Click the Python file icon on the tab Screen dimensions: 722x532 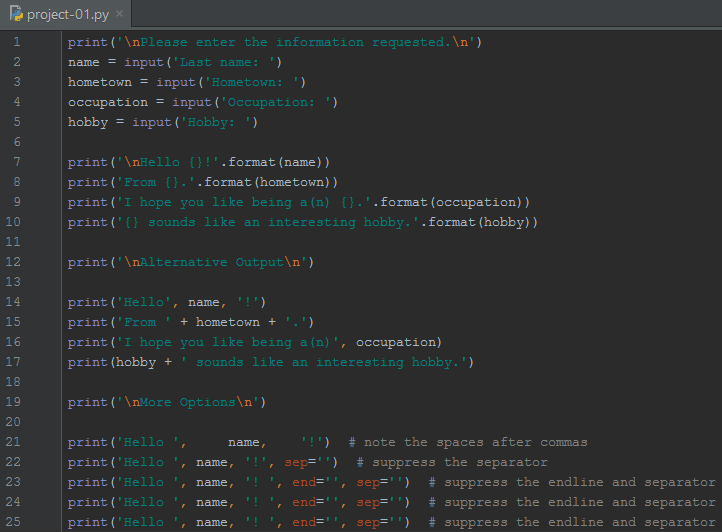coord(15,14)
